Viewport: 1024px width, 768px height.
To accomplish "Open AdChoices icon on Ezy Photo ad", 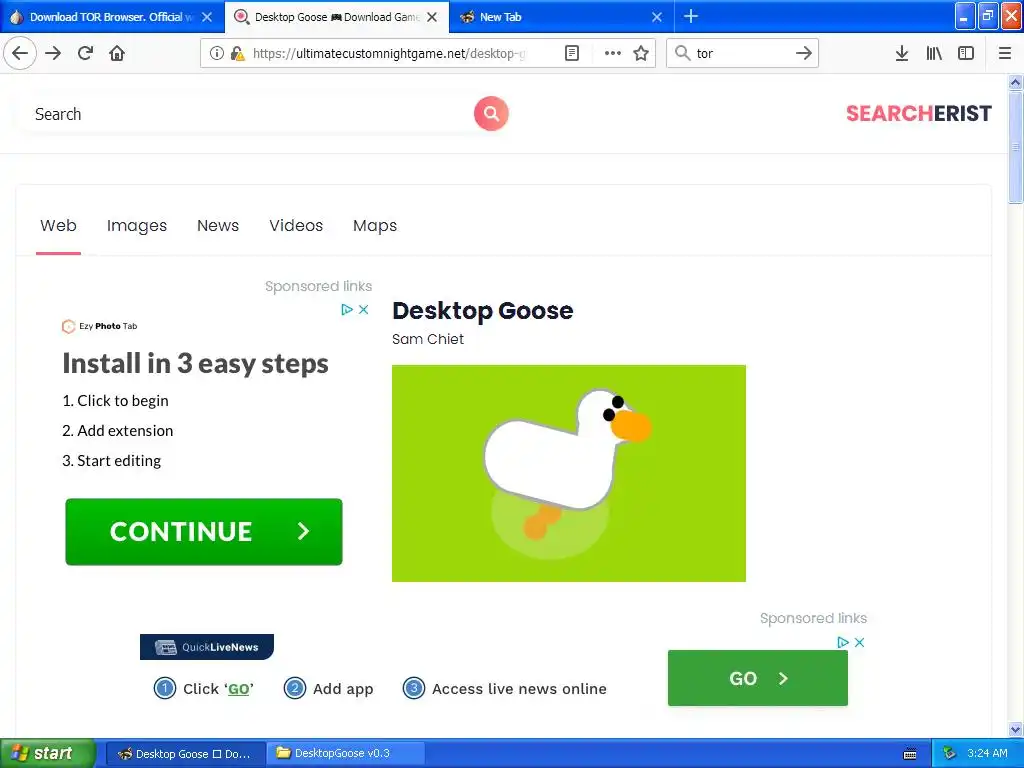I will pyautogui.click(x=347, y=310).
